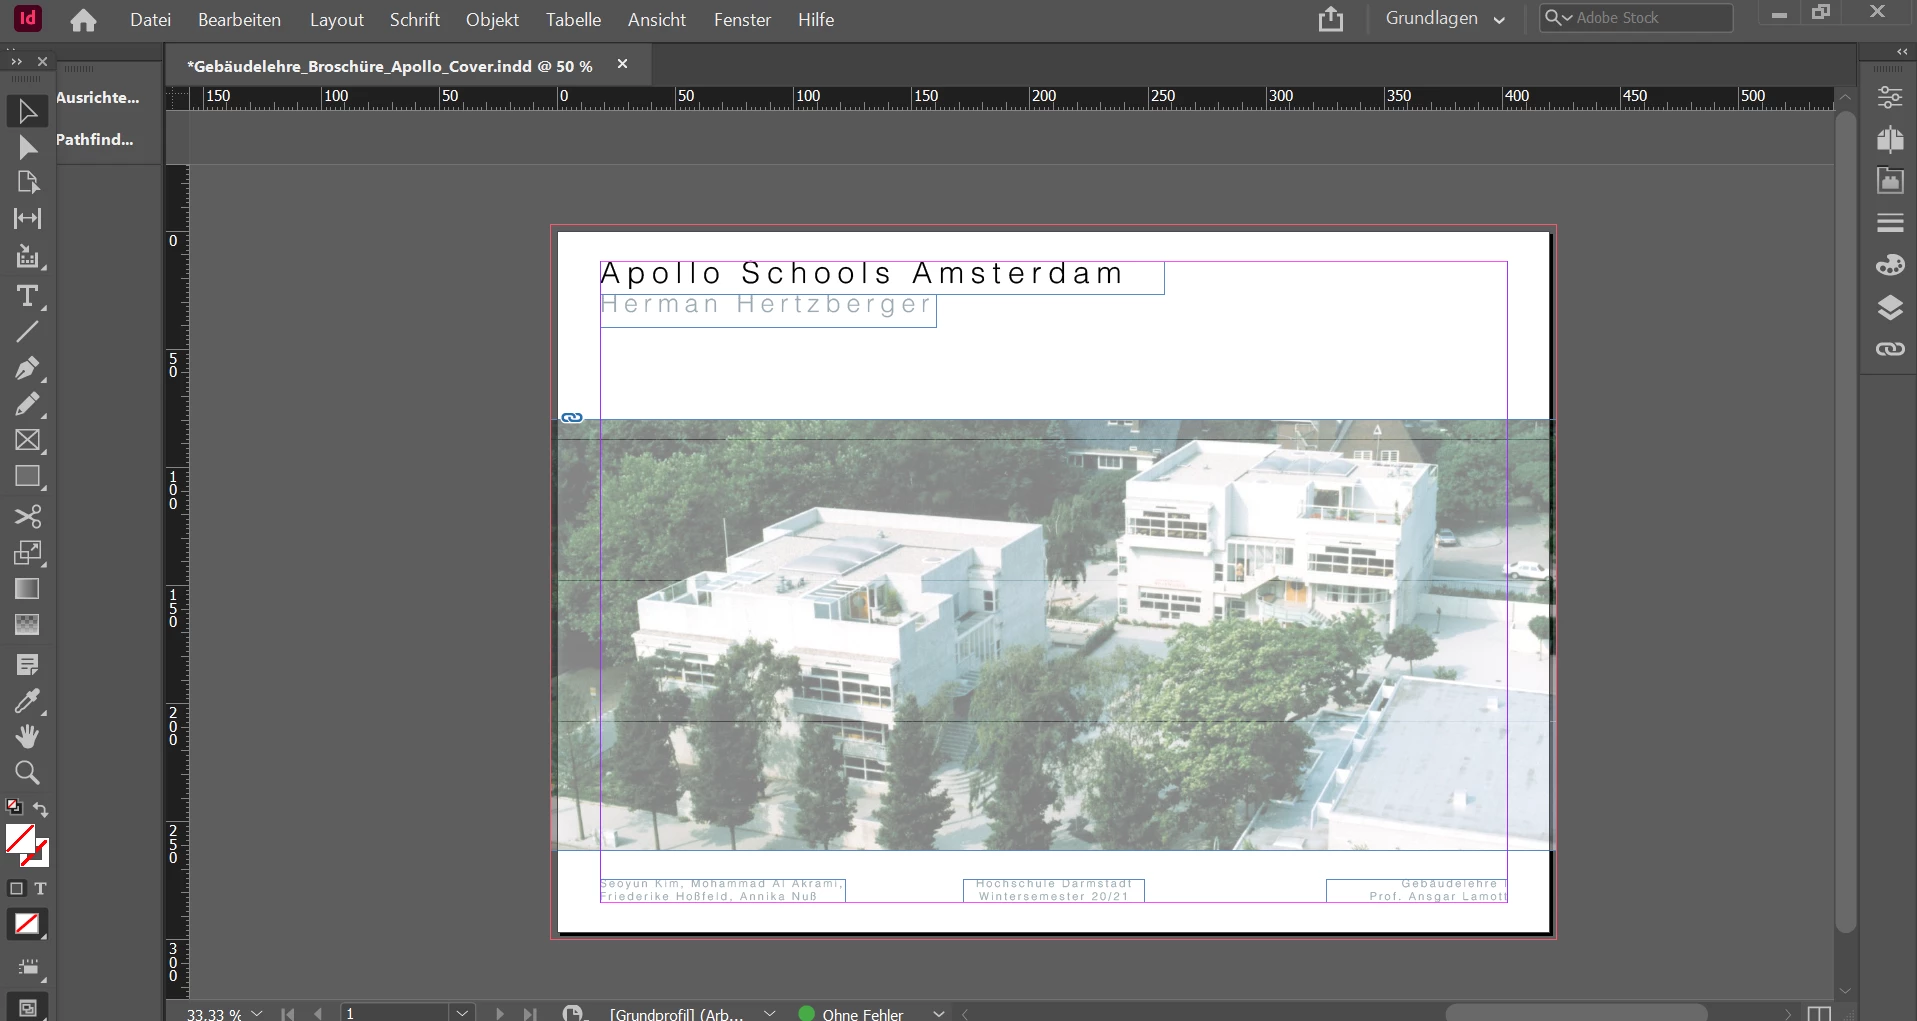This screenshot has width=1917, height=1021.
Task: Select the Line tool
Action: tap(27, 332)
